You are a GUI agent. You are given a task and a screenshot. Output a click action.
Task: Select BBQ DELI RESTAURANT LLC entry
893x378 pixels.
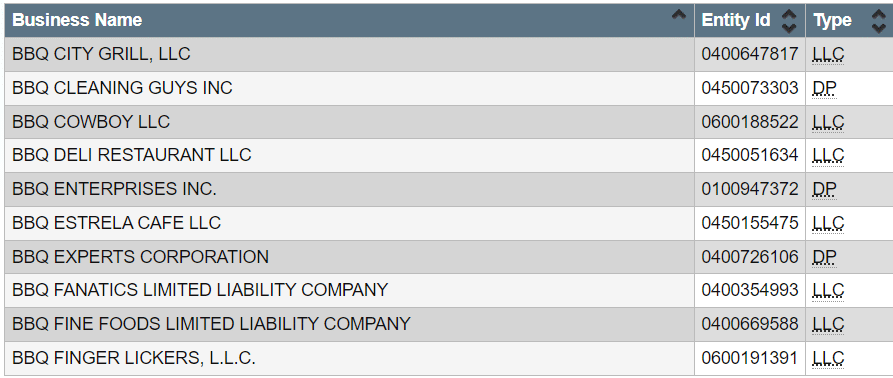pyautogui.click(x=132, y=155)
